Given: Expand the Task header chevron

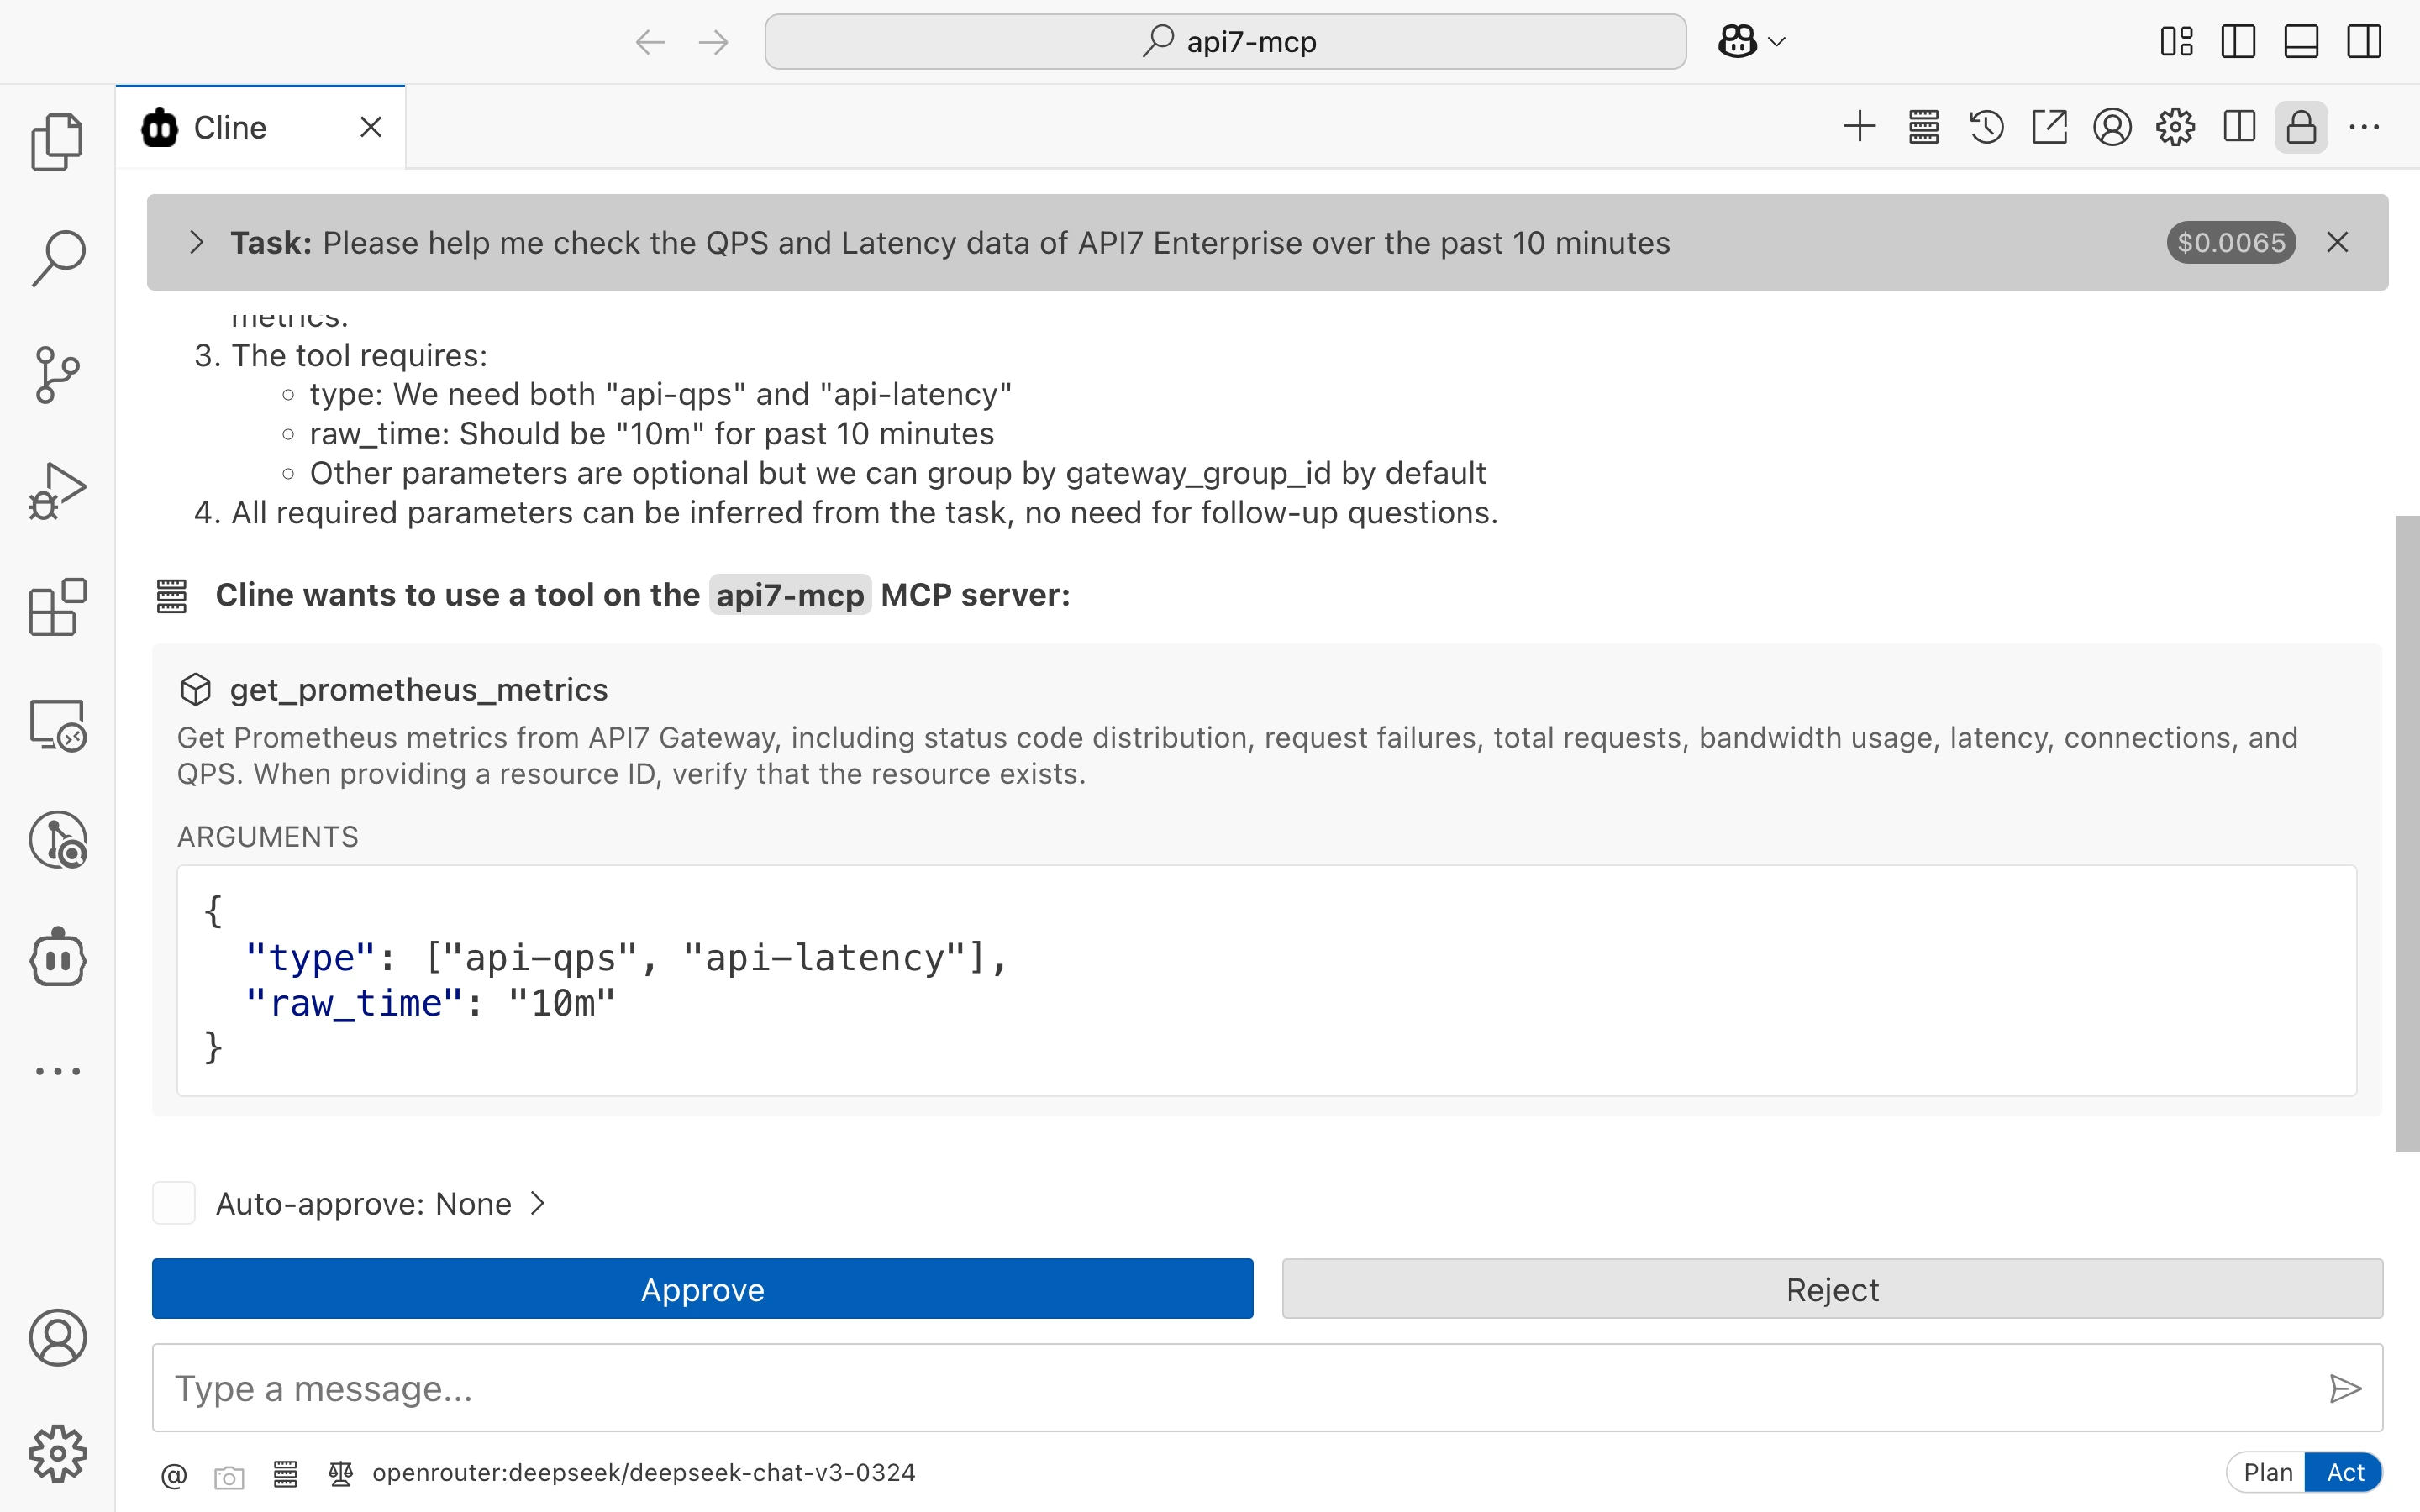Looking at the screenshot, I should pos(196,242).
